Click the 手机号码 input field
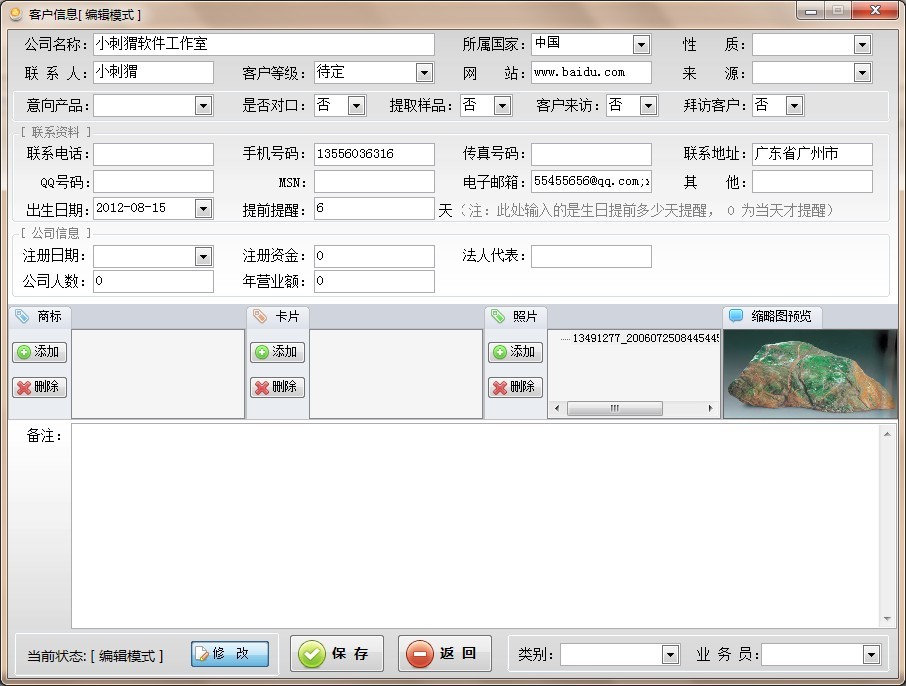 coord(374,154)
